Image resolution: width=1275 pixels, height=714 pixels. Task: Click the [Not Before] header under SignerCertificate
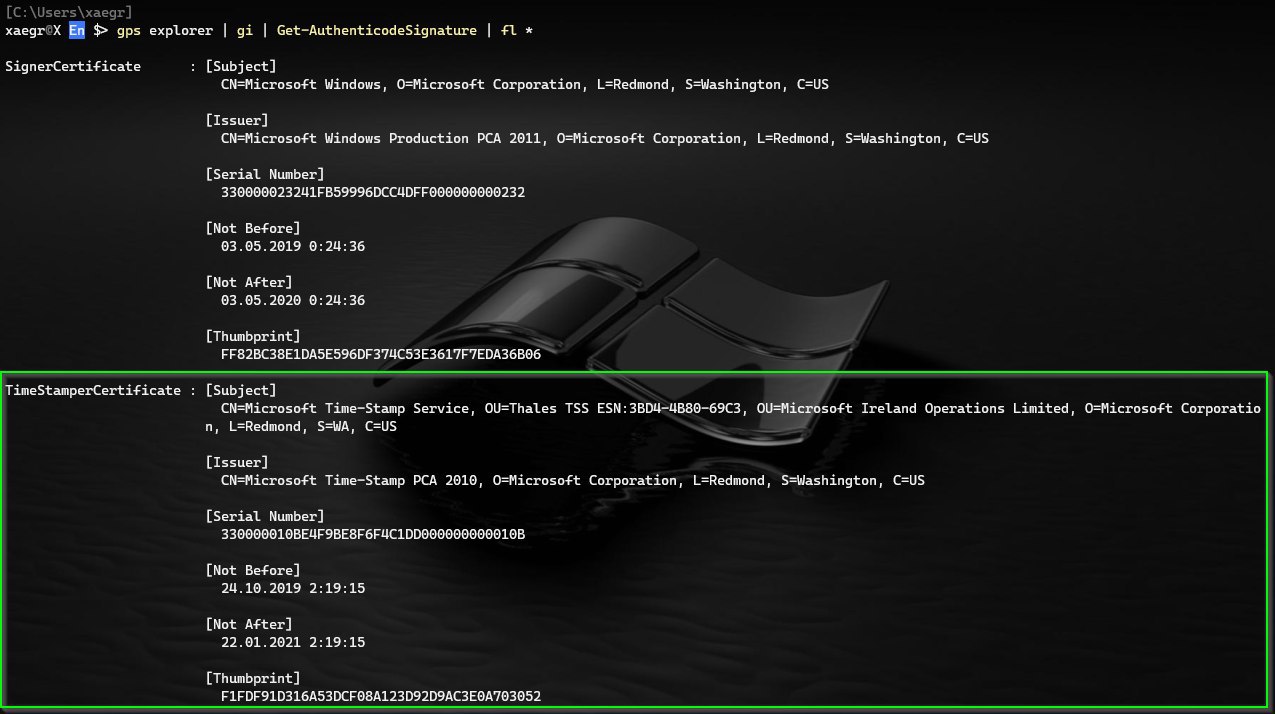pos(253,228)
